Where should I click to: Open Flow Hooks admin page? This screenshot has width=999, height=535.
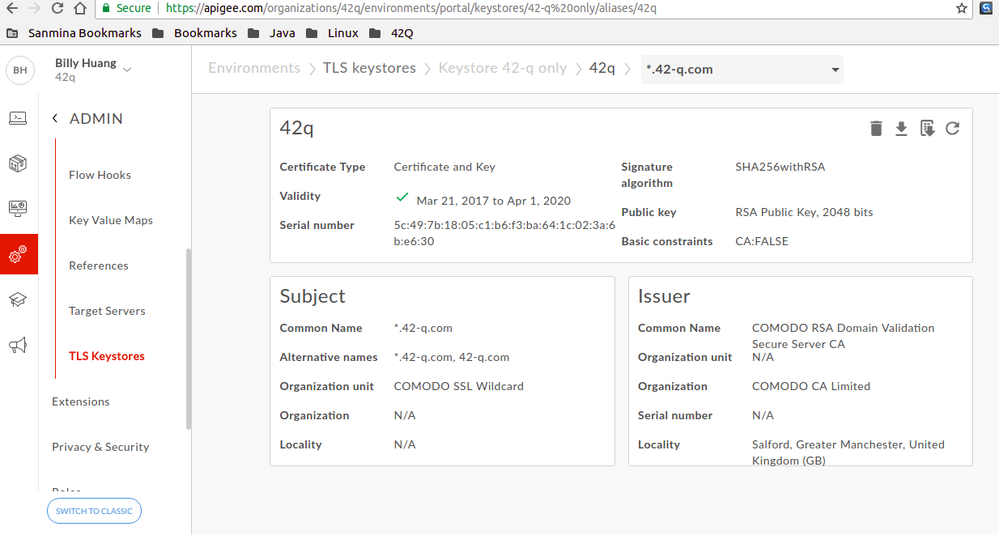(x=100, y=175)
